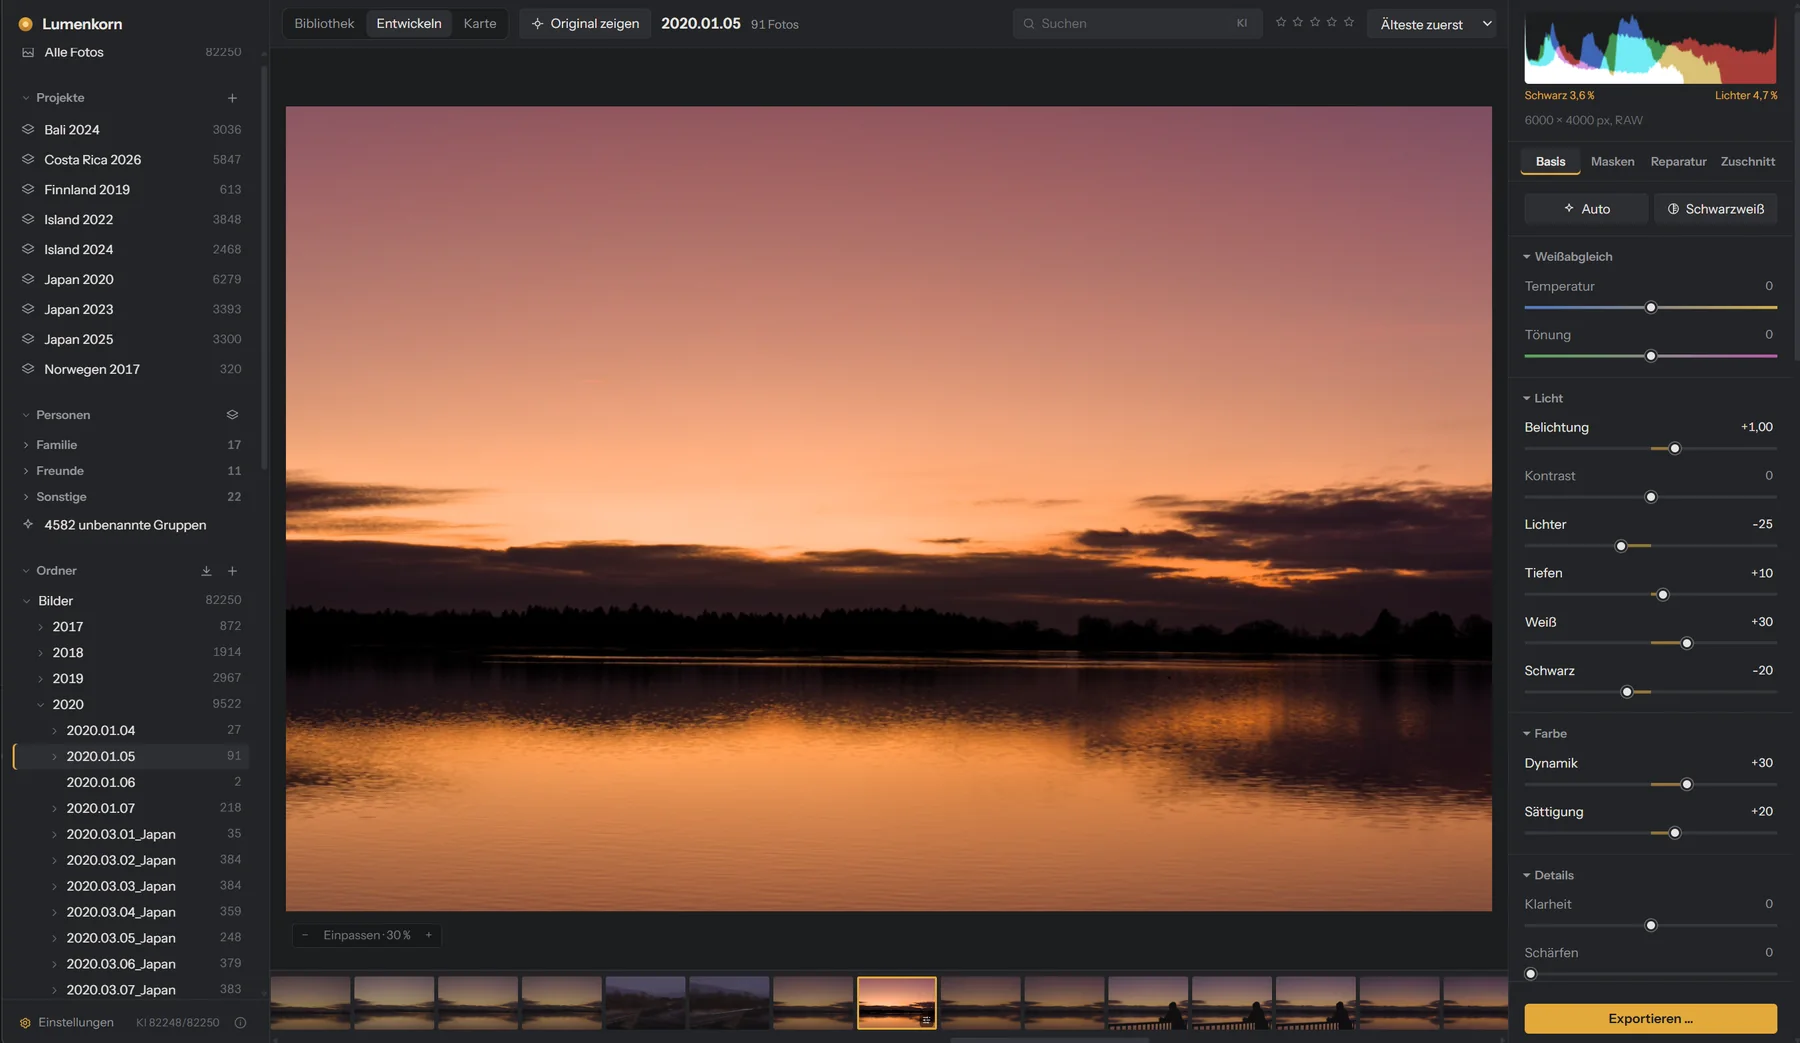Click the Bali 2024 project stack icon
The height and width of the screenshot is (1043, 1800).
point(28,129)
